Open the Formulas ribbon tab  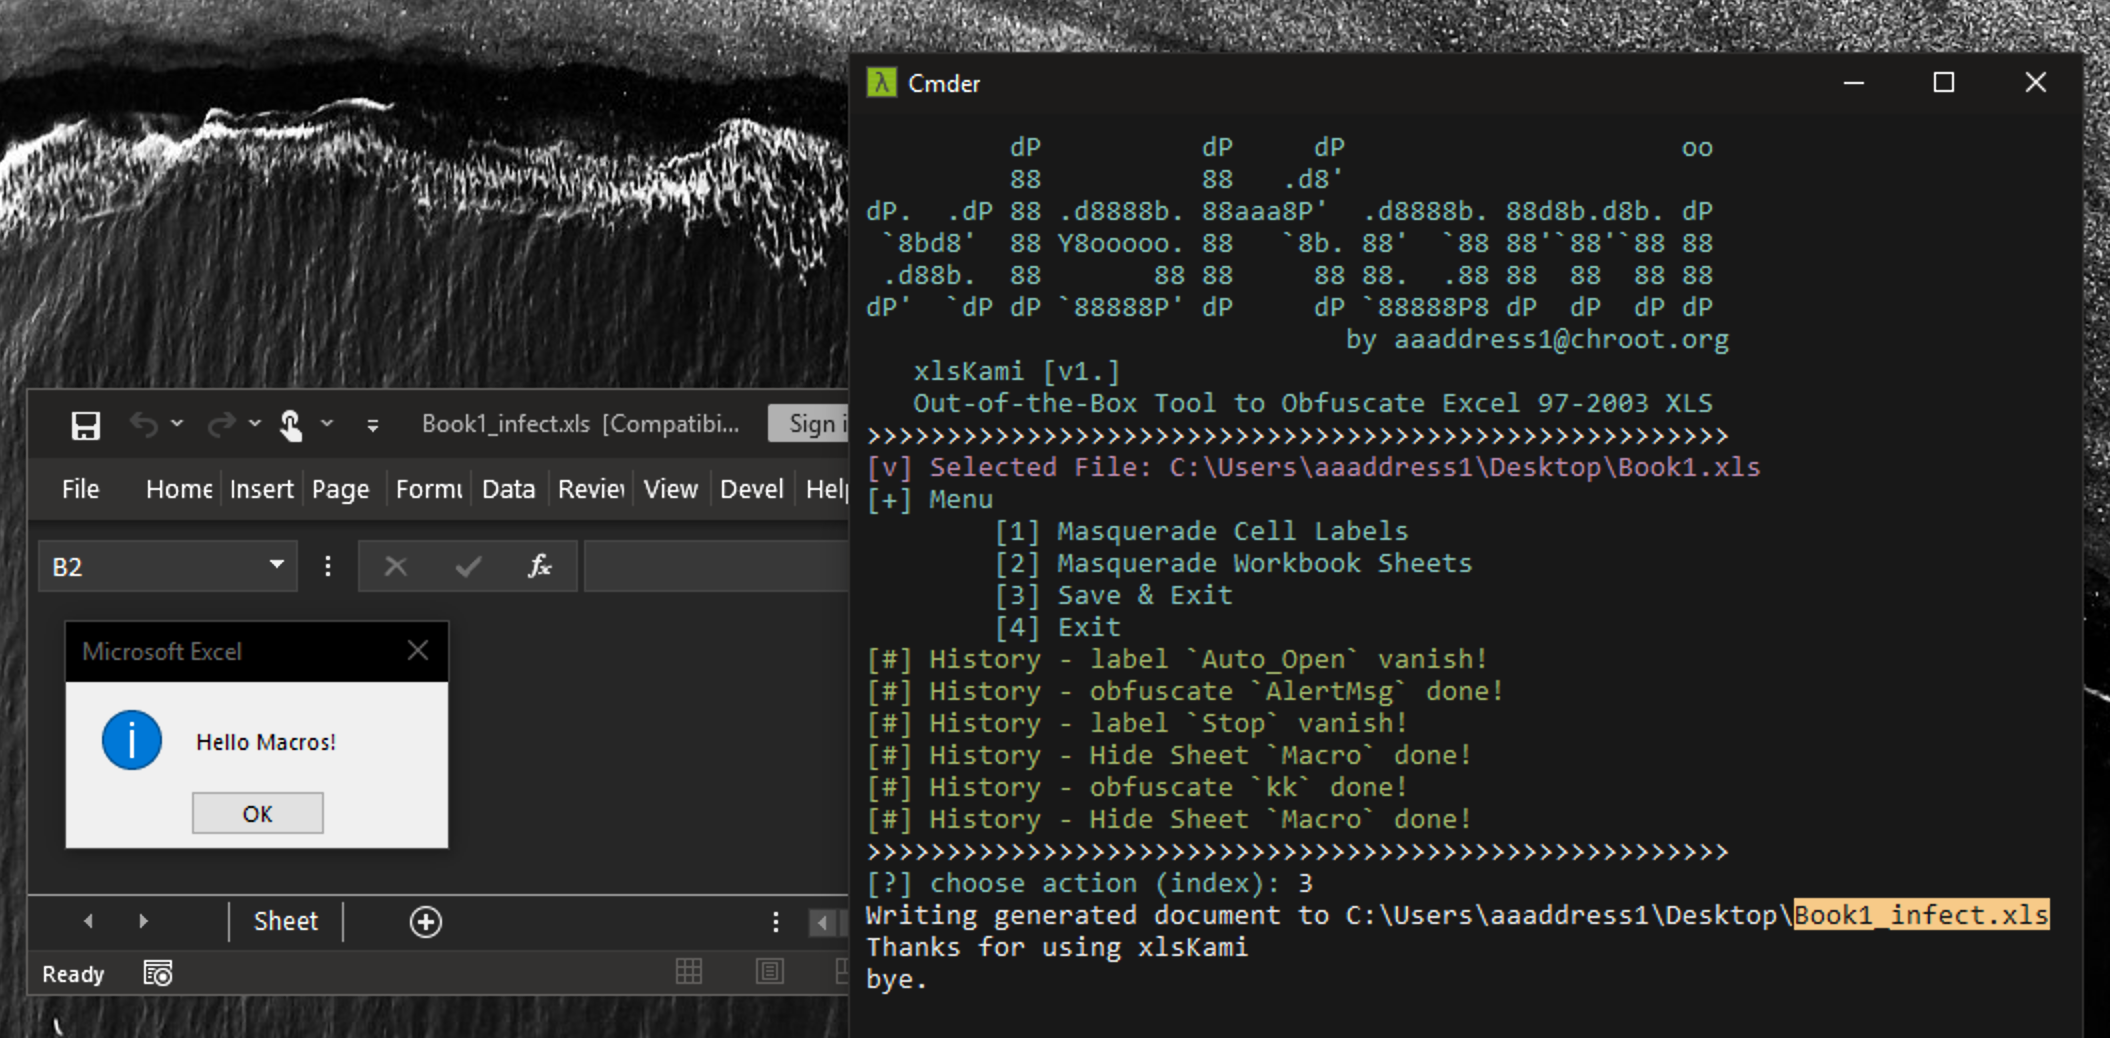[429, 489]
